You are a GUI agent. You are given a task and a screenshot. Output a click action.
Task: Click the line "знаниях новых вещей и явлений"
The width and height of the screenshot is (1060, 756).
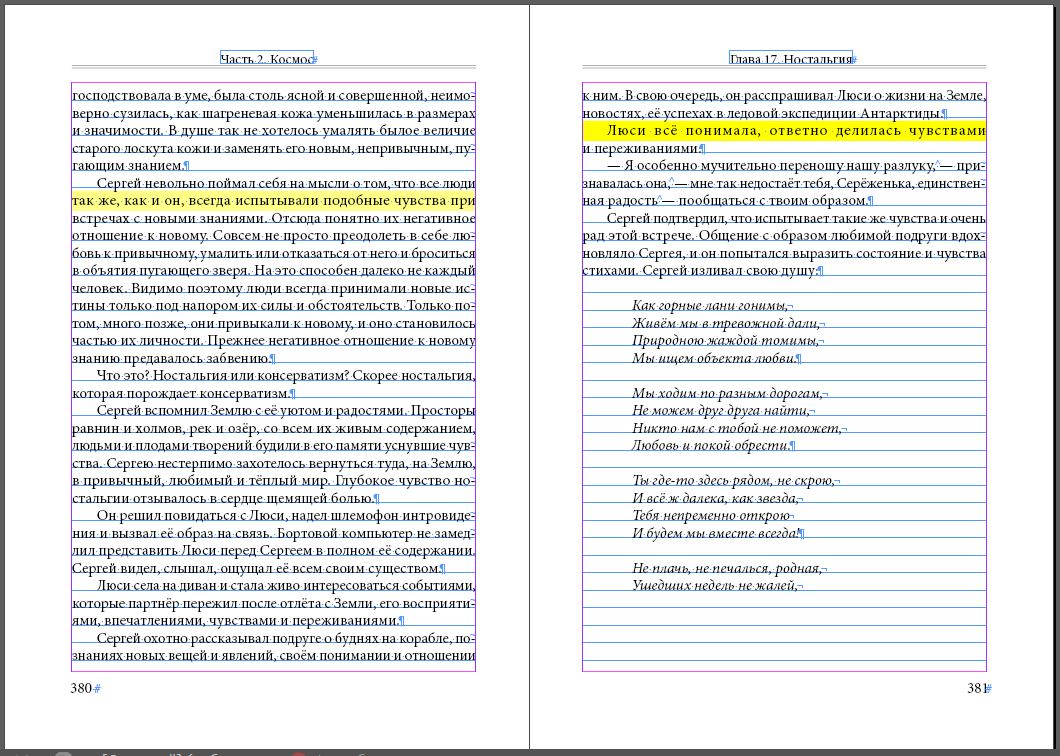tap(274, 655)
